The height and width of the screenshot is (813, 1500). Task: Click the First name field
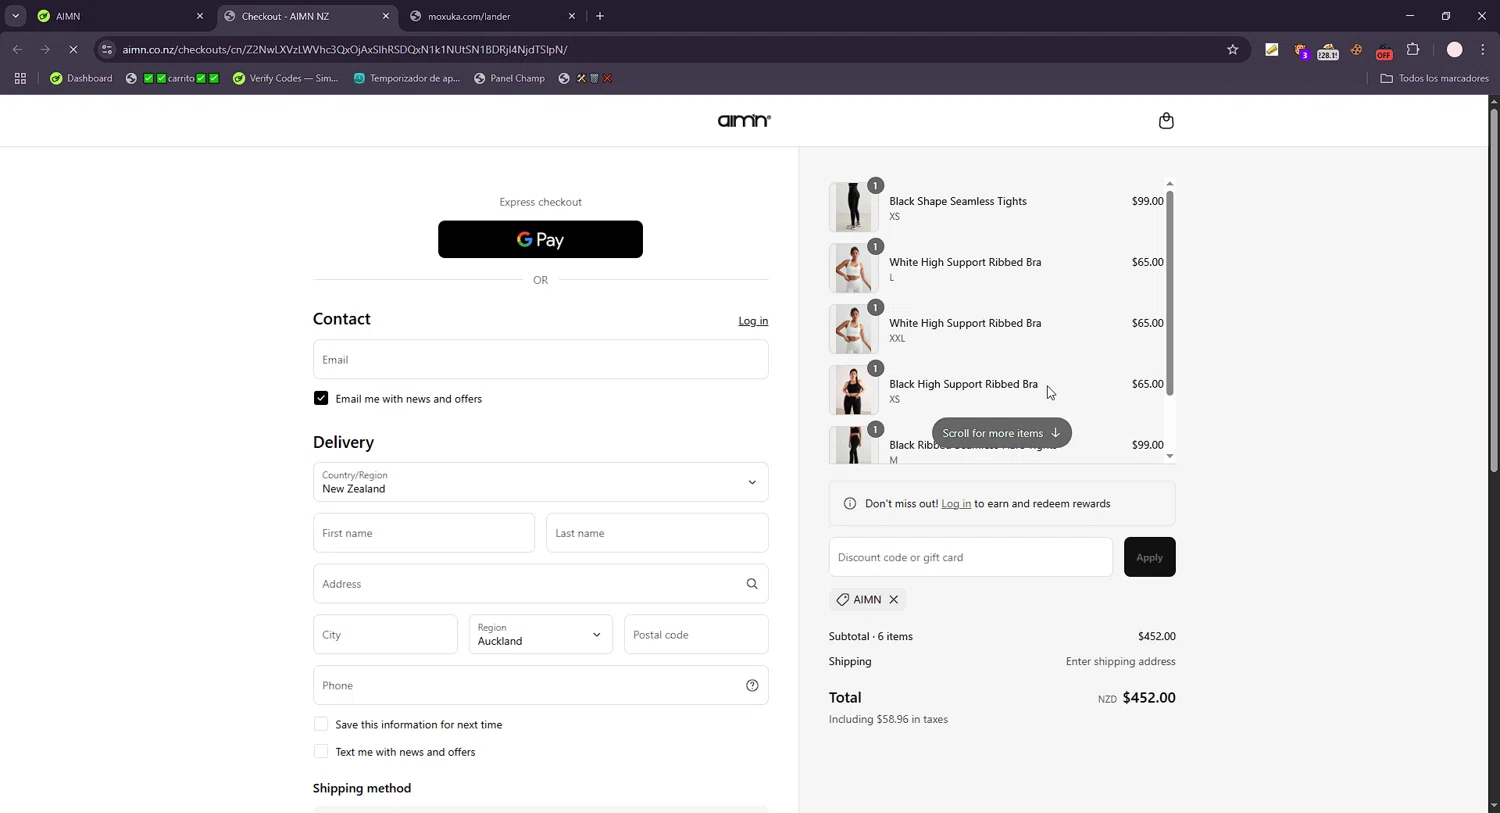pyautogui.click(x=424, y=533)
